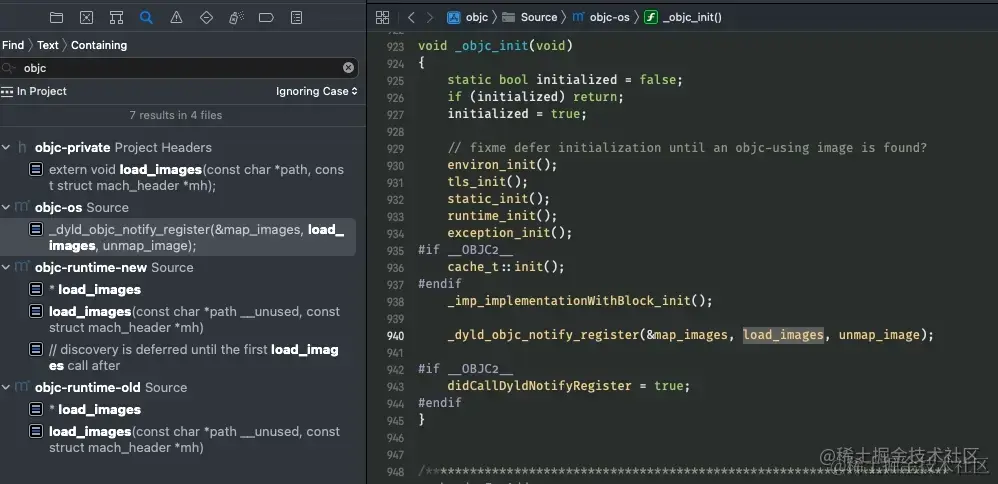
Task: Click Source folder in jump bar
Action: point(530,18)
